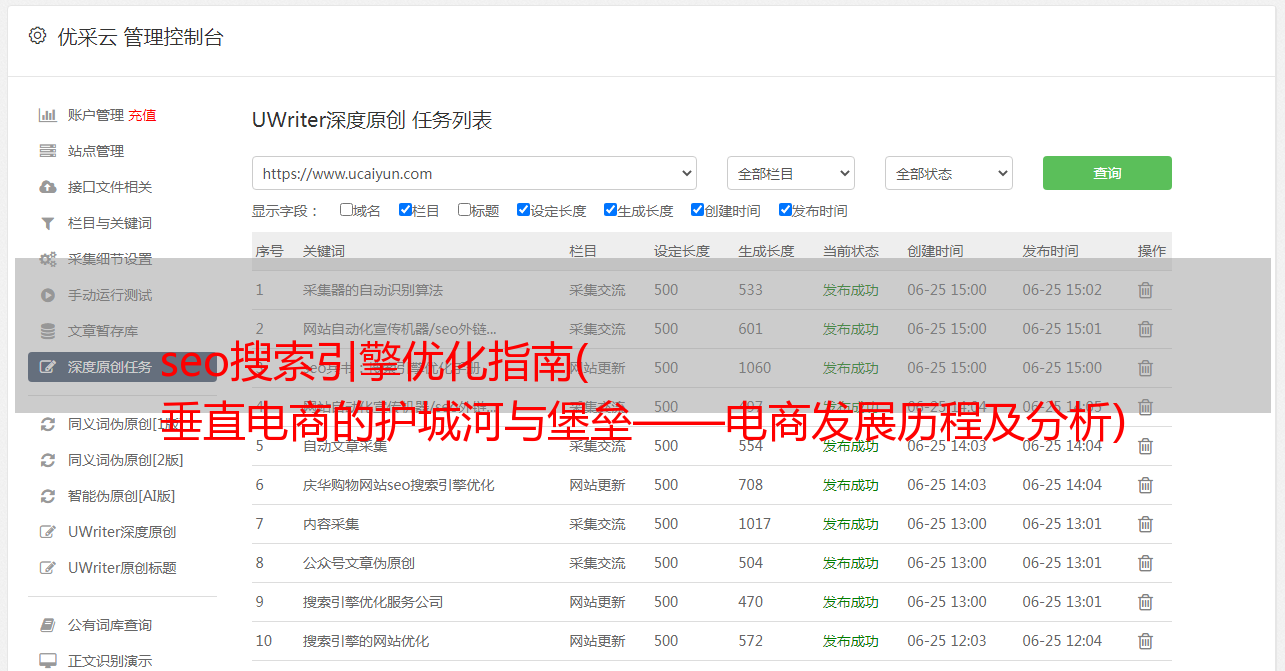The height and width of the screenshot is (671, 1285).
Task: Click keyword 搜索引擎的网站优化
Action: (x=366, y=641)
